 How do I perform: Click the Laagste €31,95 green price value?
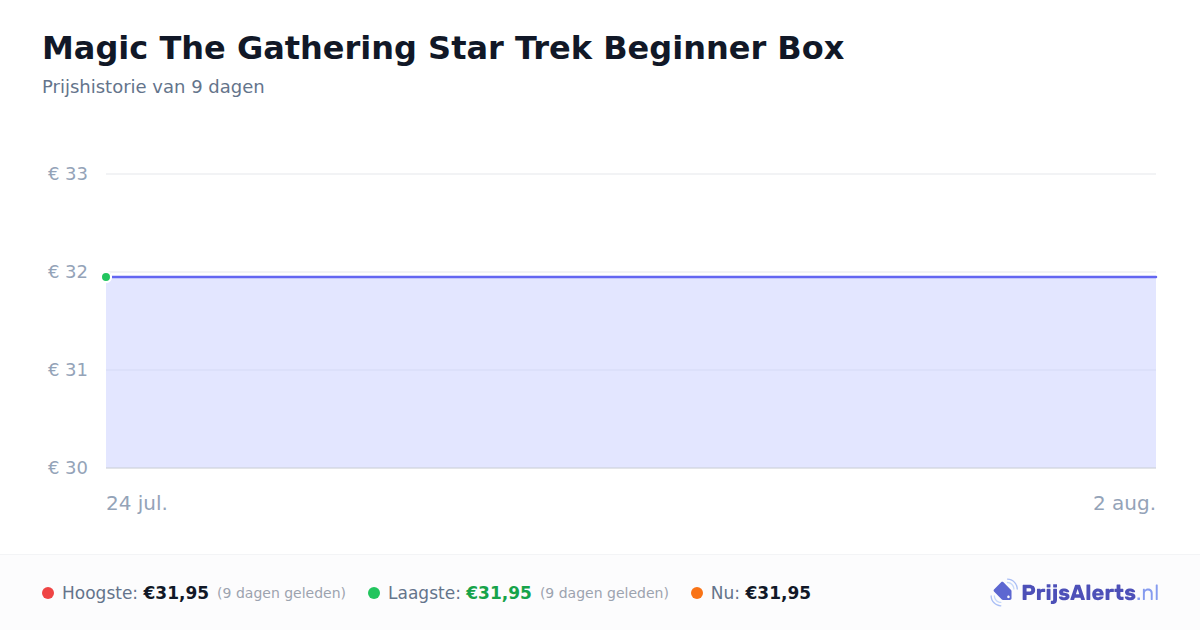(499, 593)
